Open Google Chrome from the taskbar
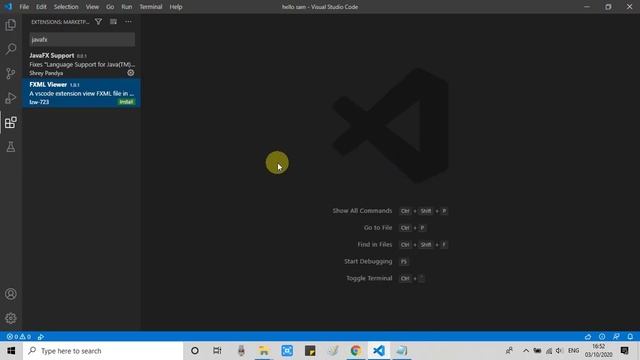Viewport: 640px width, 360px height. [x=356, y=351]
